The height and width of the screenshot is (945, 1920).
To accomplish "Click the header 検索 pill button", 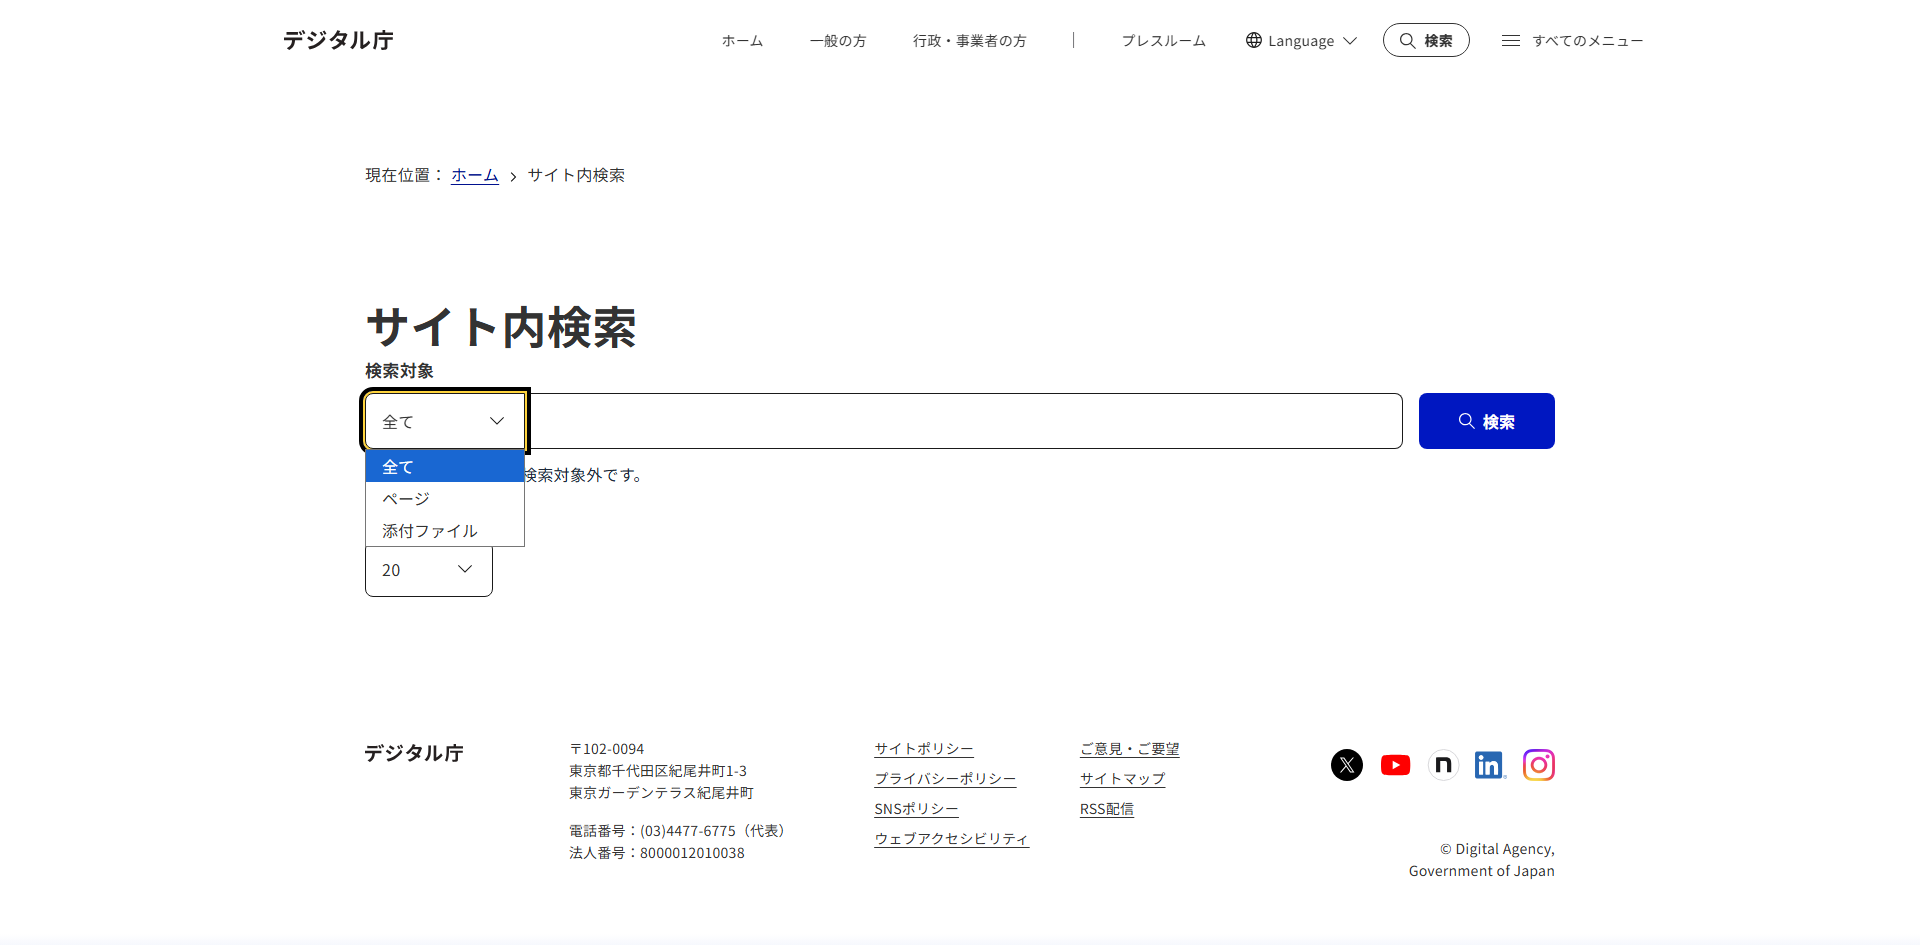I will [1426, 40].
